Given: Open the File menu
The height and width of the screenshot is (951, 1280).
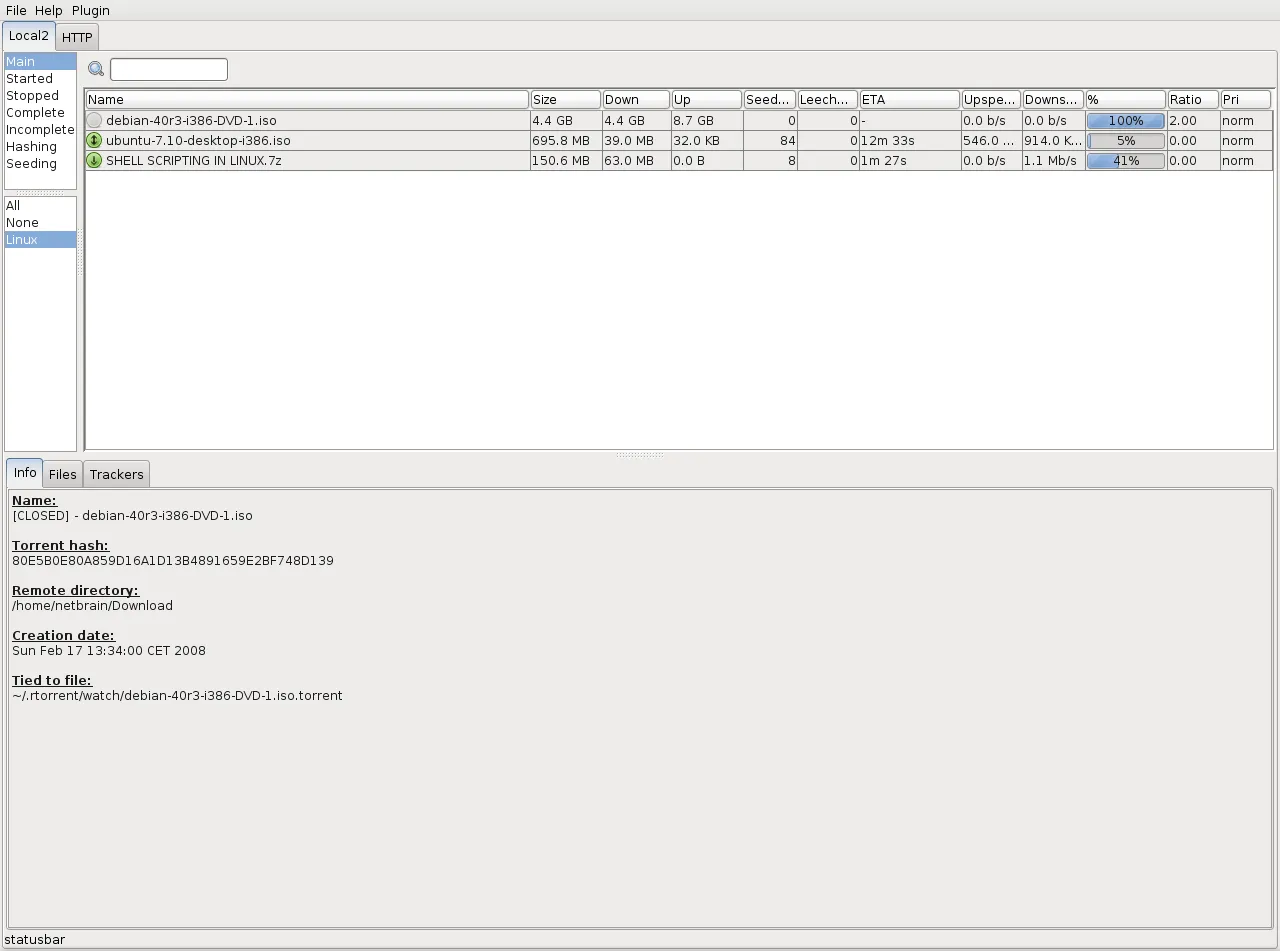Looking at the screenshot, I should (15, 10).
